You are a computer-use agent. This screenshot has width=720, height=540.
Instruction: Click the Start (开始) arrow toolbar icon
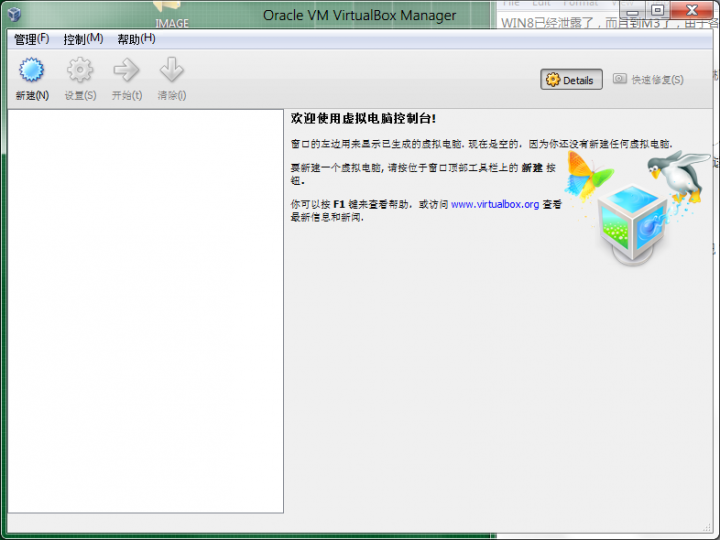(126, 70)
